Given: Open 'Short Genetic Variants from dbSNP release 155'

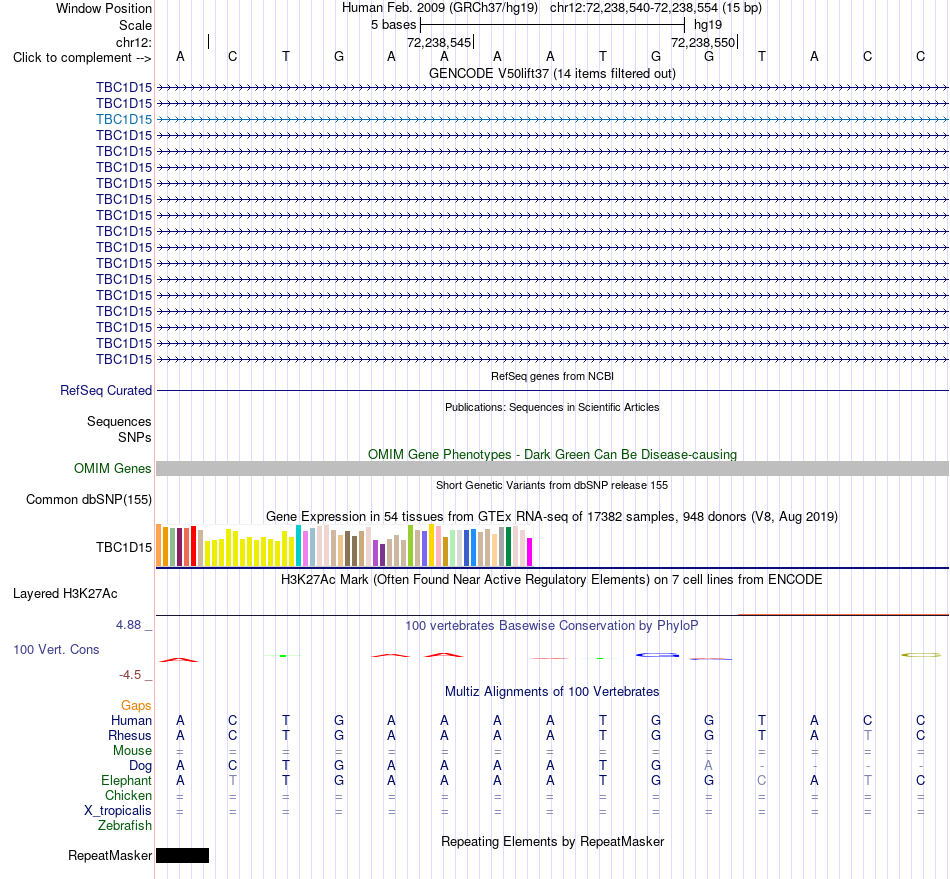Looking at the screenshot, I should coord(552,485).
